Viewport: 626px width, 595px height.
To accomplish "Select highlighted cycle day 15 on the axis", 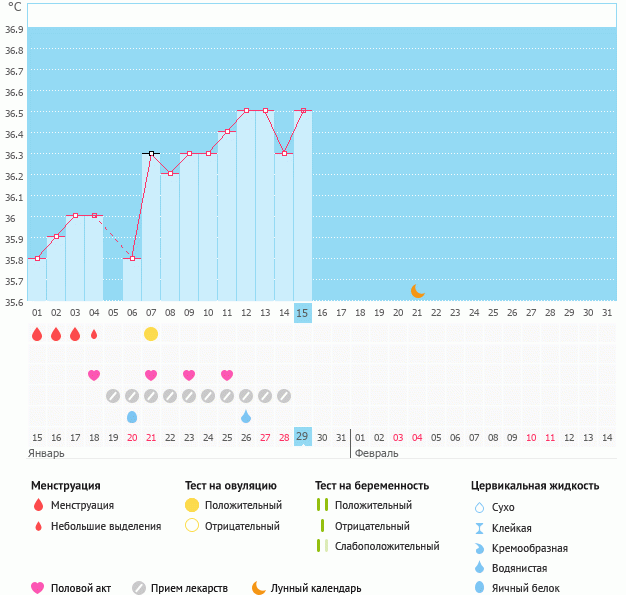I will 303,313.
